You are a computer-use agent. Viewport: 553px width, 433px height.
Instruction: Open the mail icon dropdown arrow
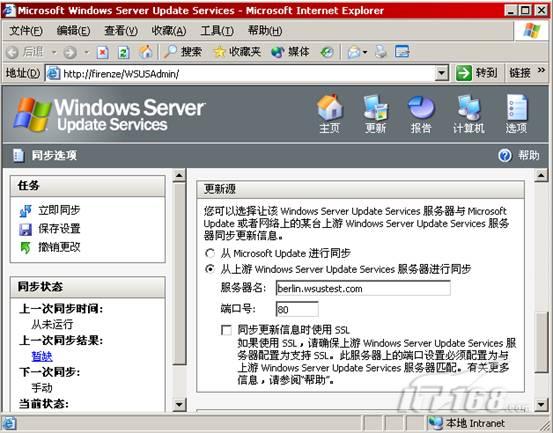tap(365, 53)
